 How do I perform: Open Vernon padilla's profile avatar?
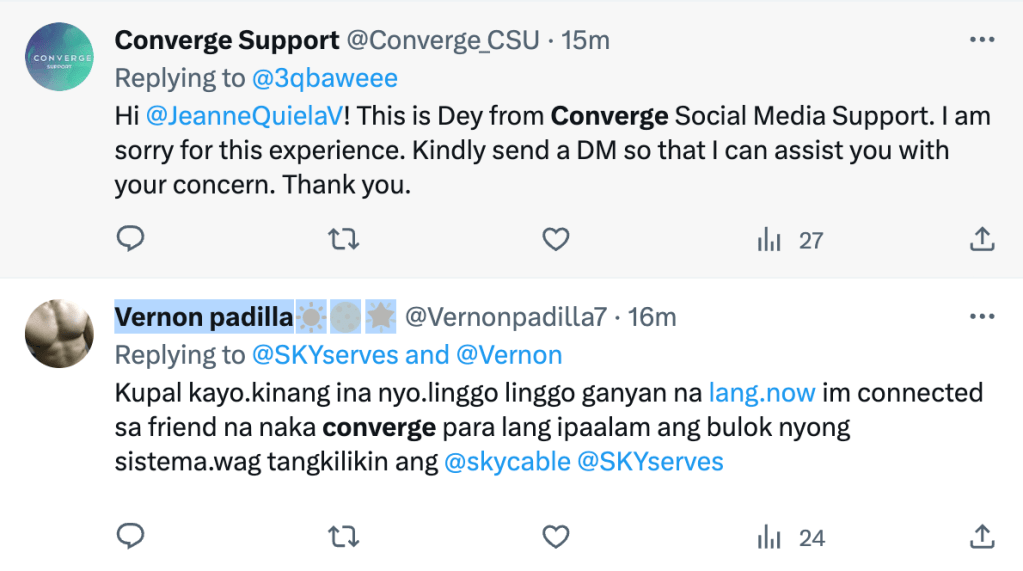60,335
